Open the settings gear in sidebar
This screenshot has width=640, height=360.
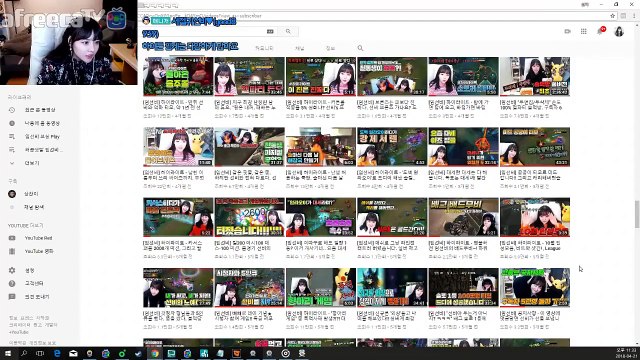(12, 270)
